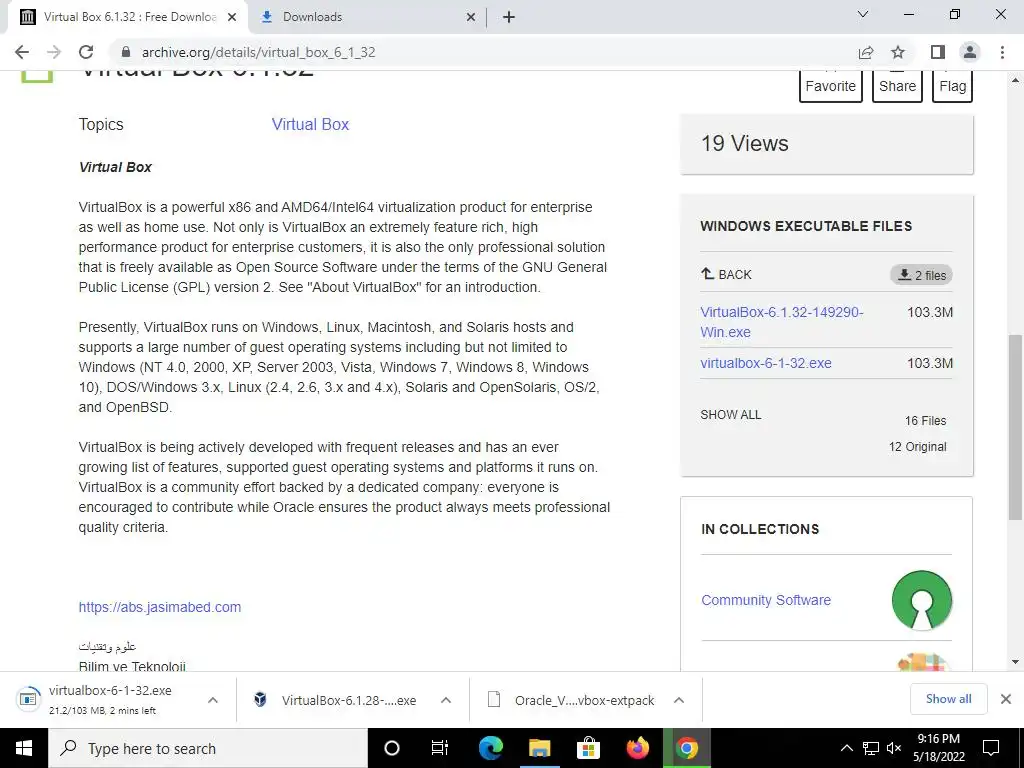The width and height of the screenshot is (1024, 768).
Task: Click SHOW ALL files
Action: (x=731, y=415)
